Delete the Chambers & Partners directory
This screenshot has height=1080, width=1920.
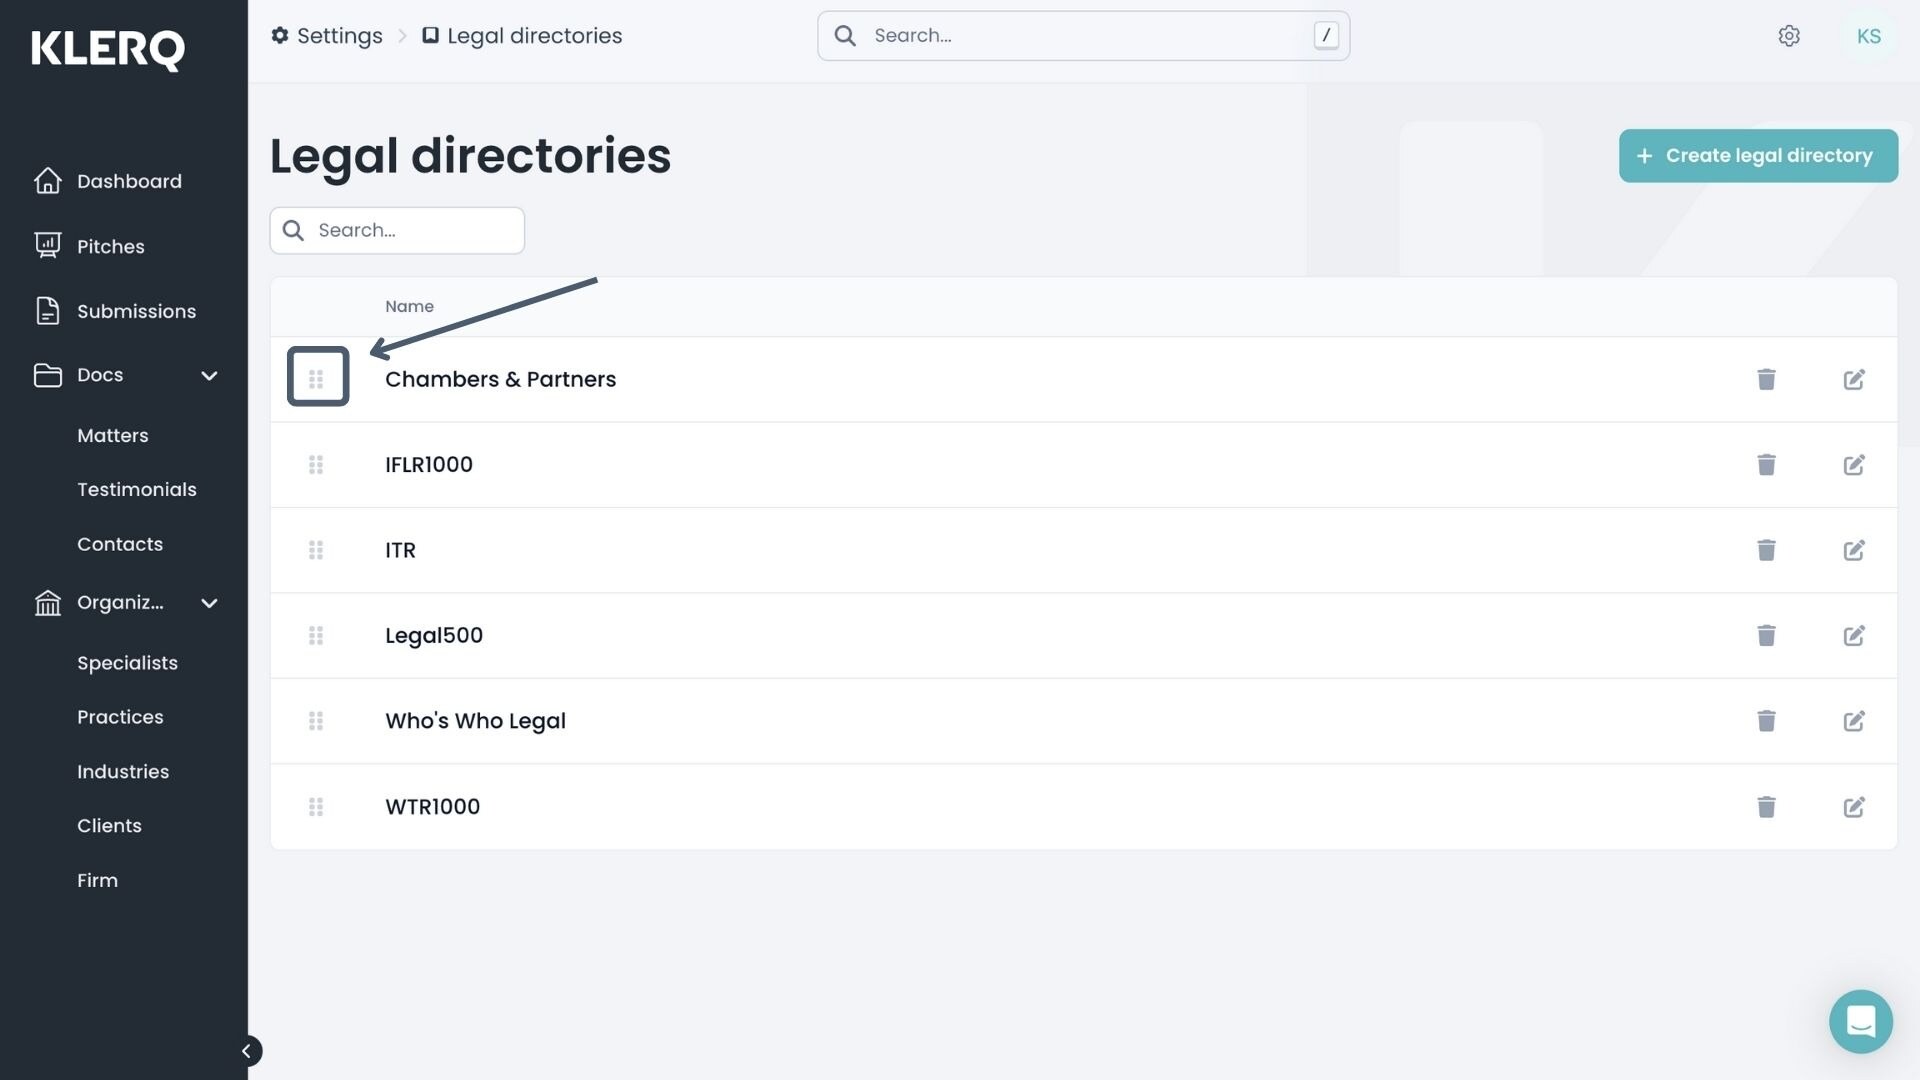(1766, 379)
